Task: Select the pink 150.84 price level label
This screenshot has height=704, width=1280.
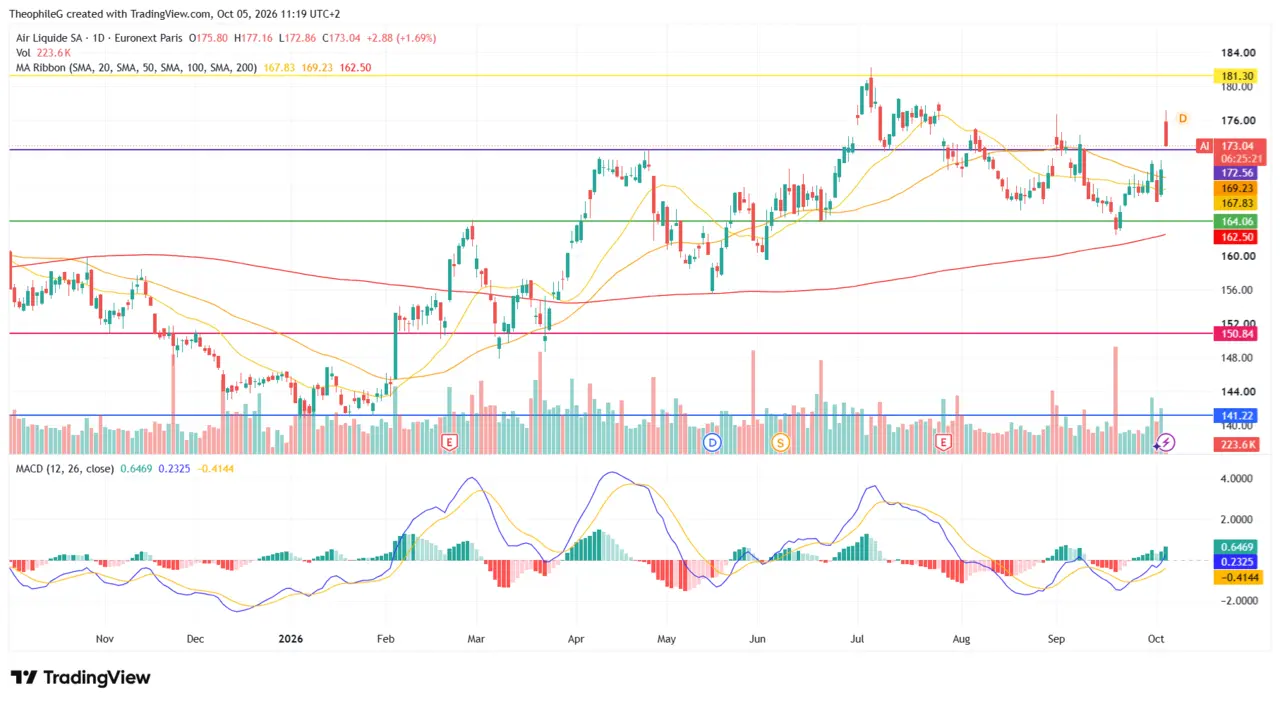Action: click(x=1235, y=333)
